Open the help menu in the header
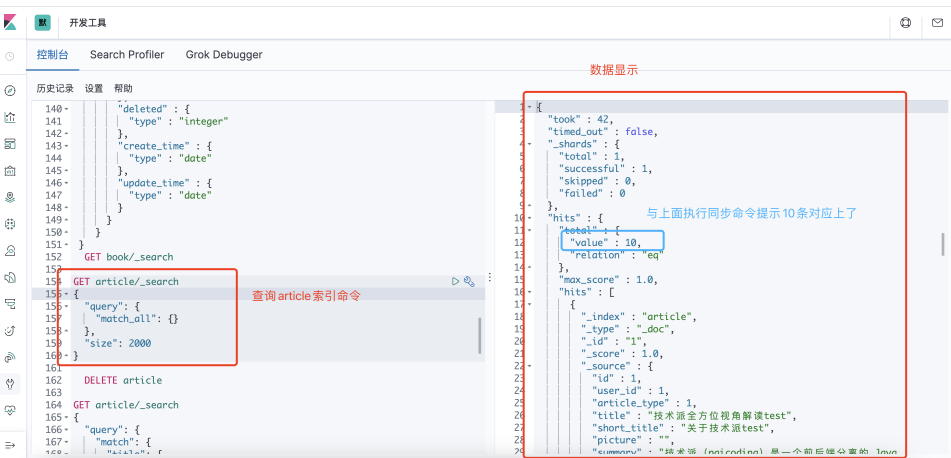 [906, 22]
